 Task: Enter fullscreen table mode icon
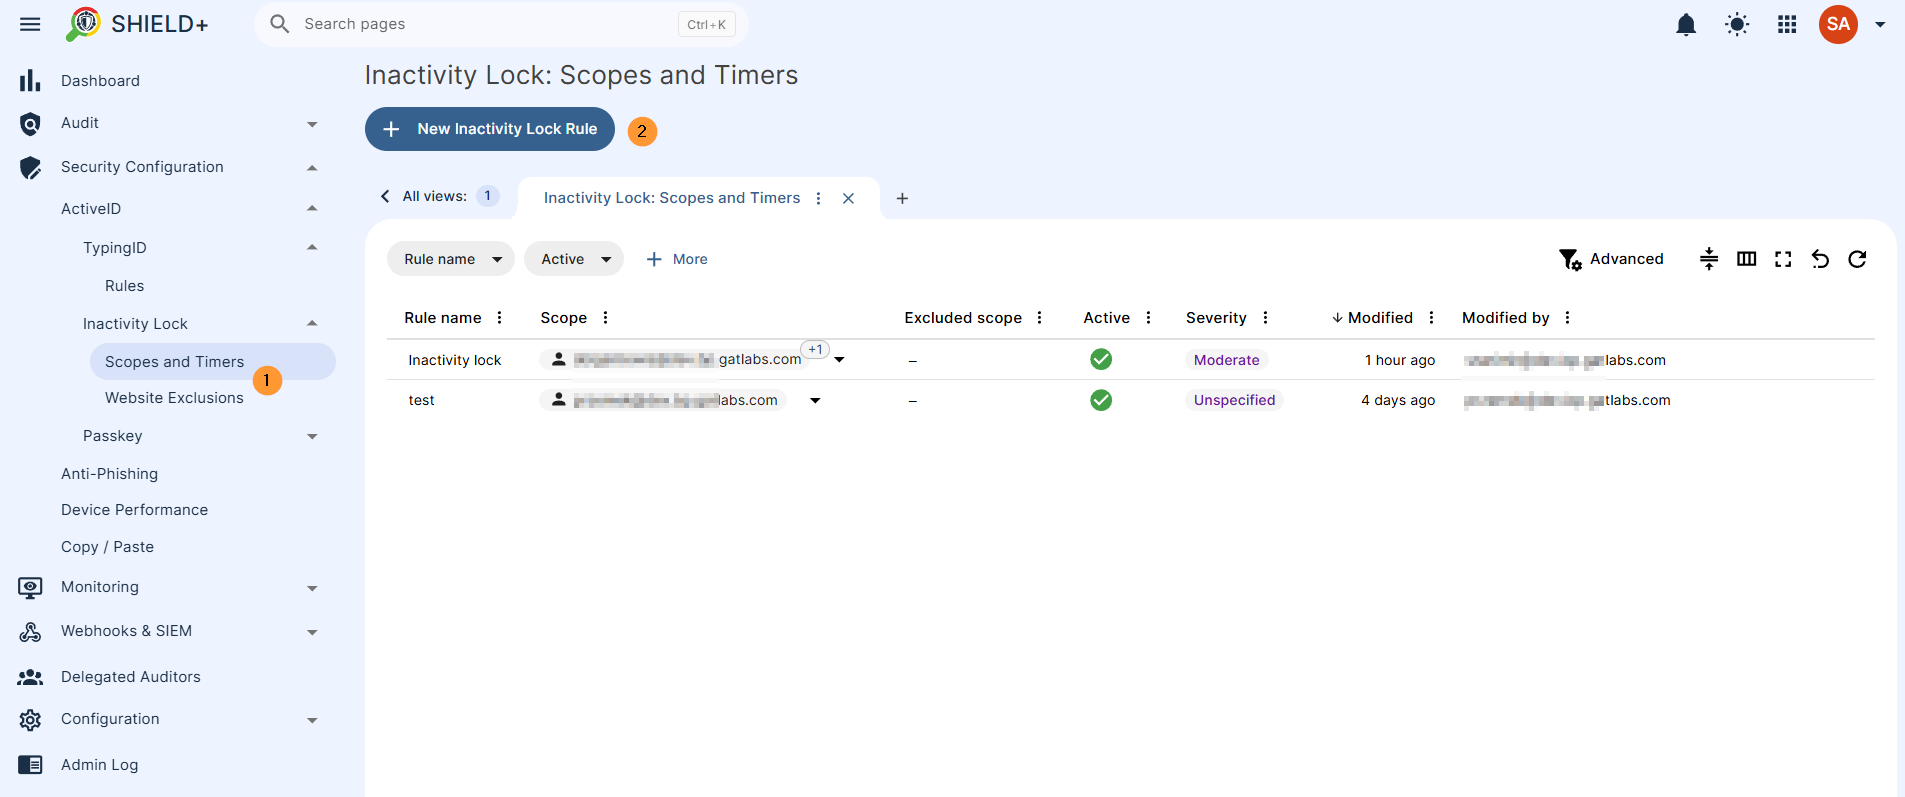click(1783, 259)
